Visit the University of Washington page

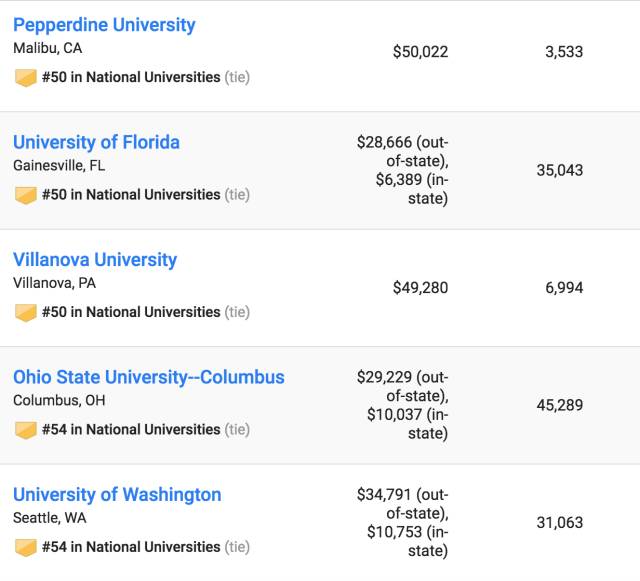click(117, 495)
